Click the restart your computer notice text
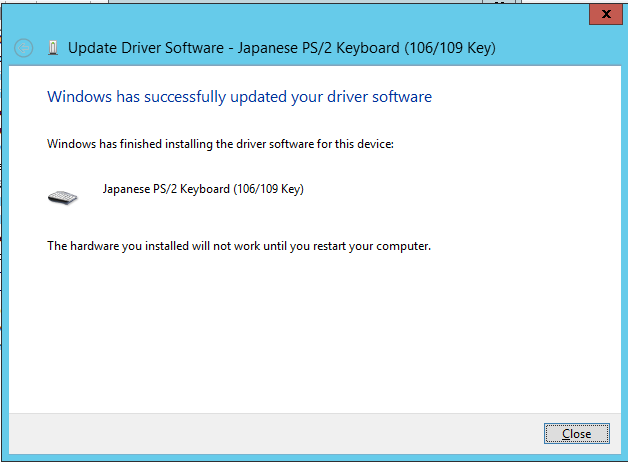 [x=239, y=246]
